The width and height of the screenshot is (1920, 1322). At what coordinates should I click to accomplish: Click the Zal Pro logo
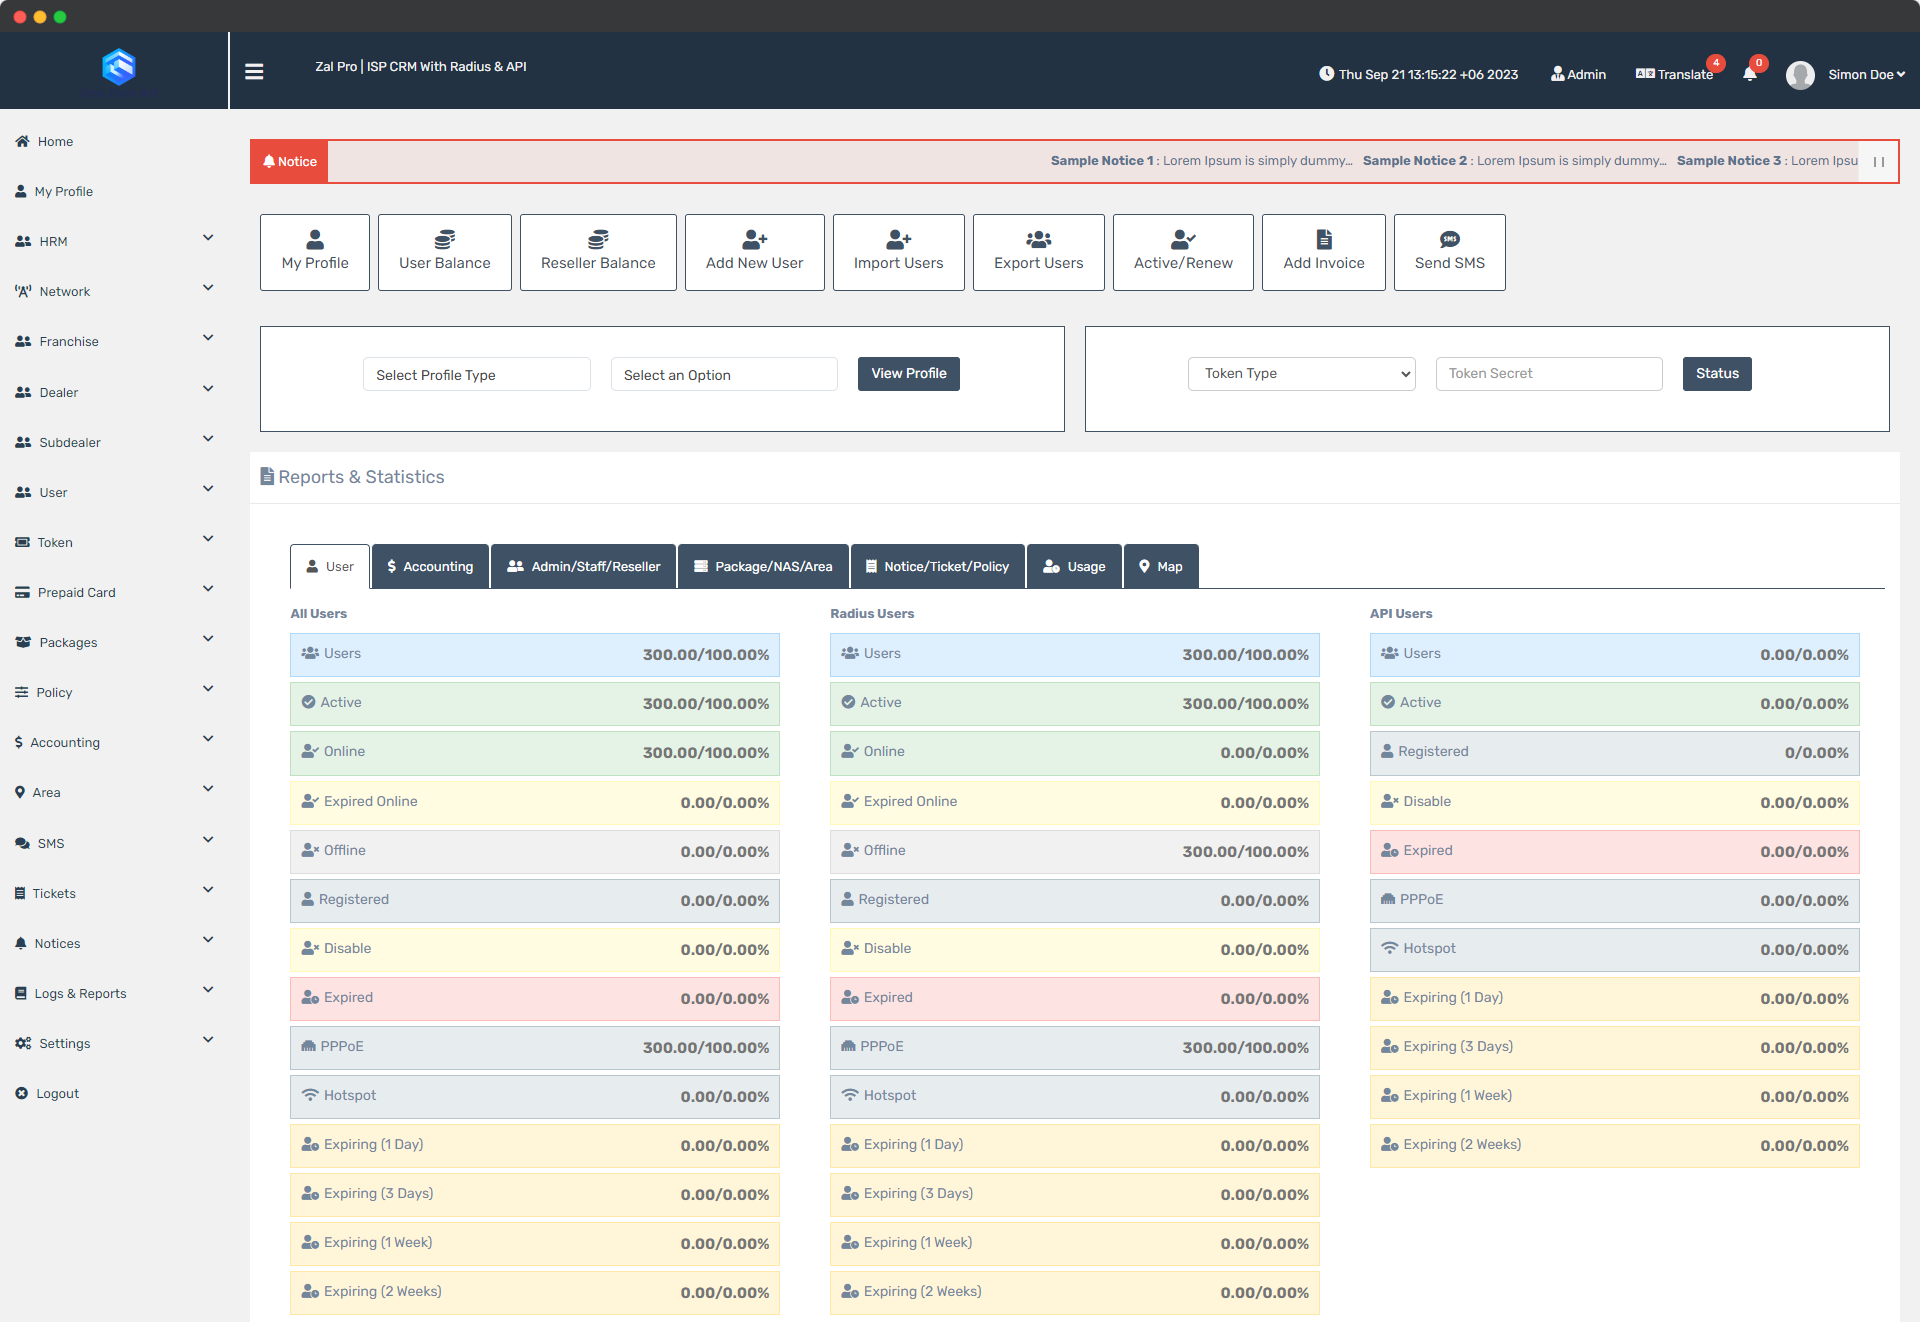pyautogui.click(x=119, y=67)
